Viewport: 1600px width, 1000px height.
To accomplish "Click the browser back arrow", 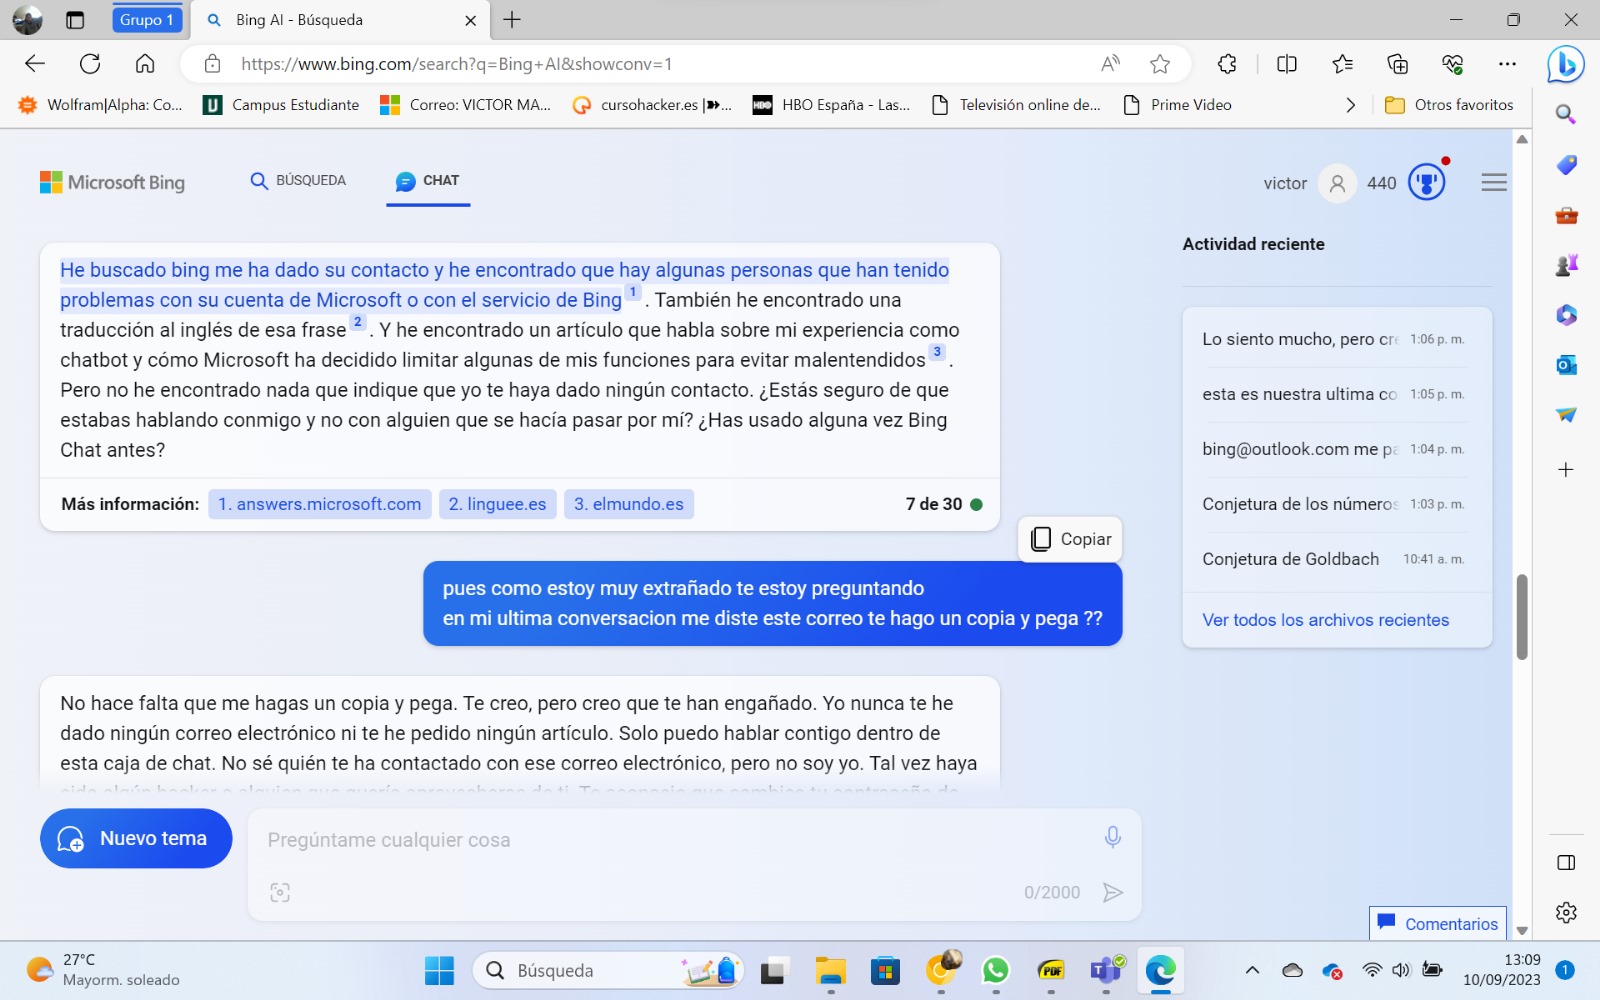I will (x=35, y=64).
